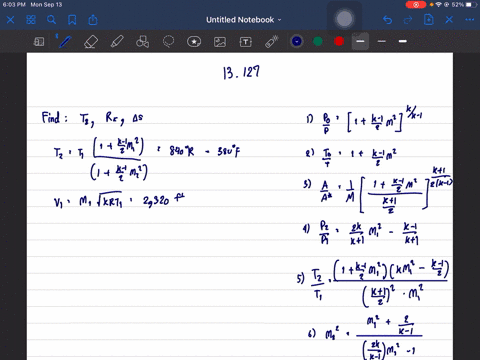Open the search tool
Image resolution: width=480 pixels, height=360 pixels.
(x=51, y=20)
